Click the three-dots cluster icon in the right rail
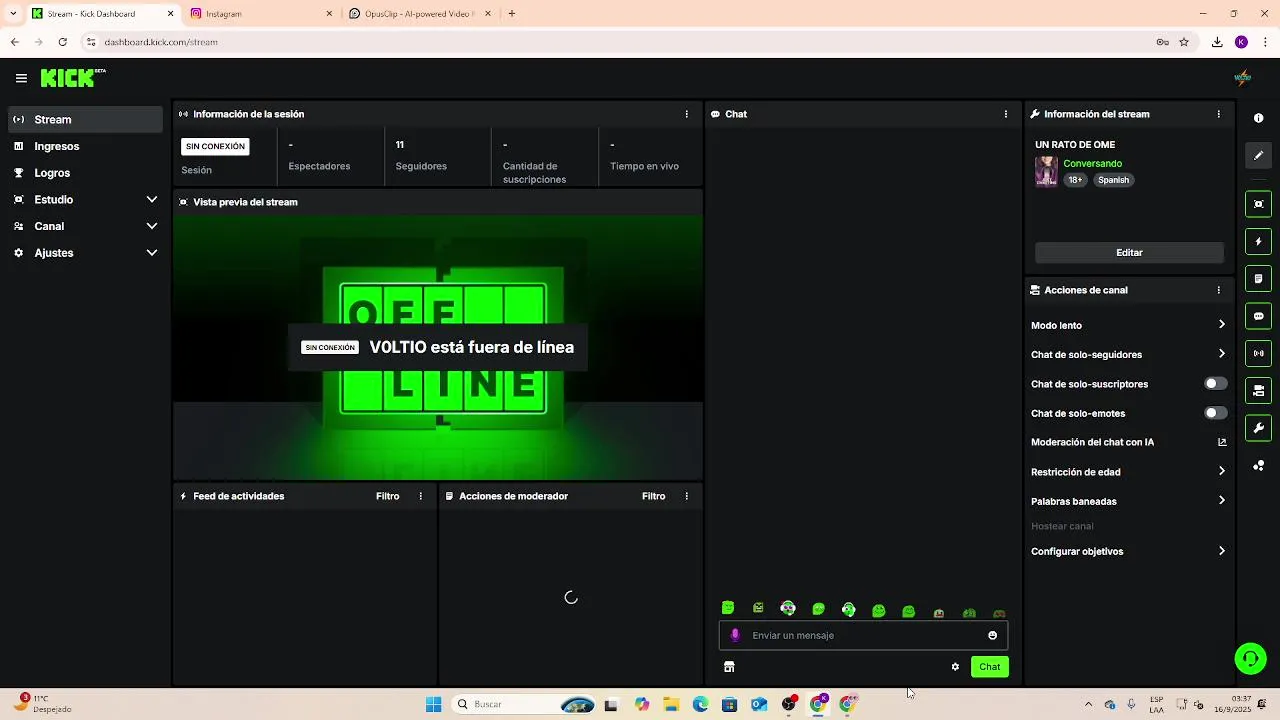 [1258, 466]
